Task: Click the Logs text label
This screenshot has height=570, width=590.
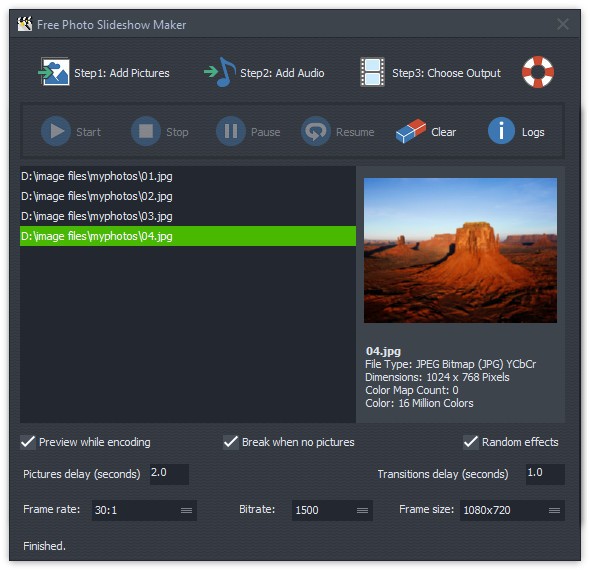Action: (x=533, y=132)
